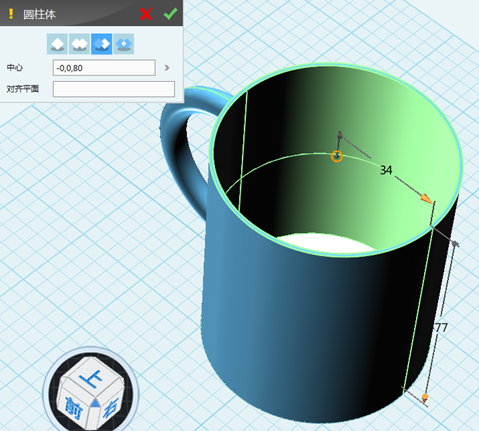Choose the subtract boolean mode icon
This screenshot has height=431, width=479.
[x=101, y=44]
